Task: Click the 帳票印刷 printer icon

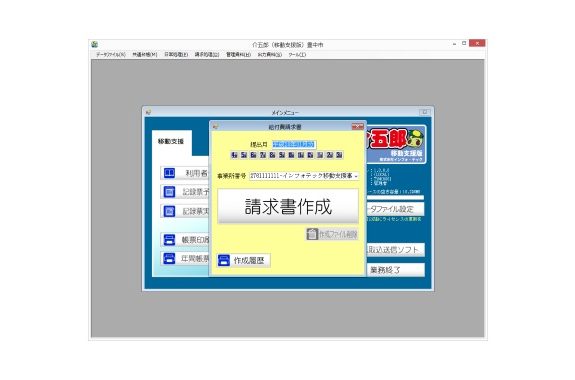Action: click(169, 240)
